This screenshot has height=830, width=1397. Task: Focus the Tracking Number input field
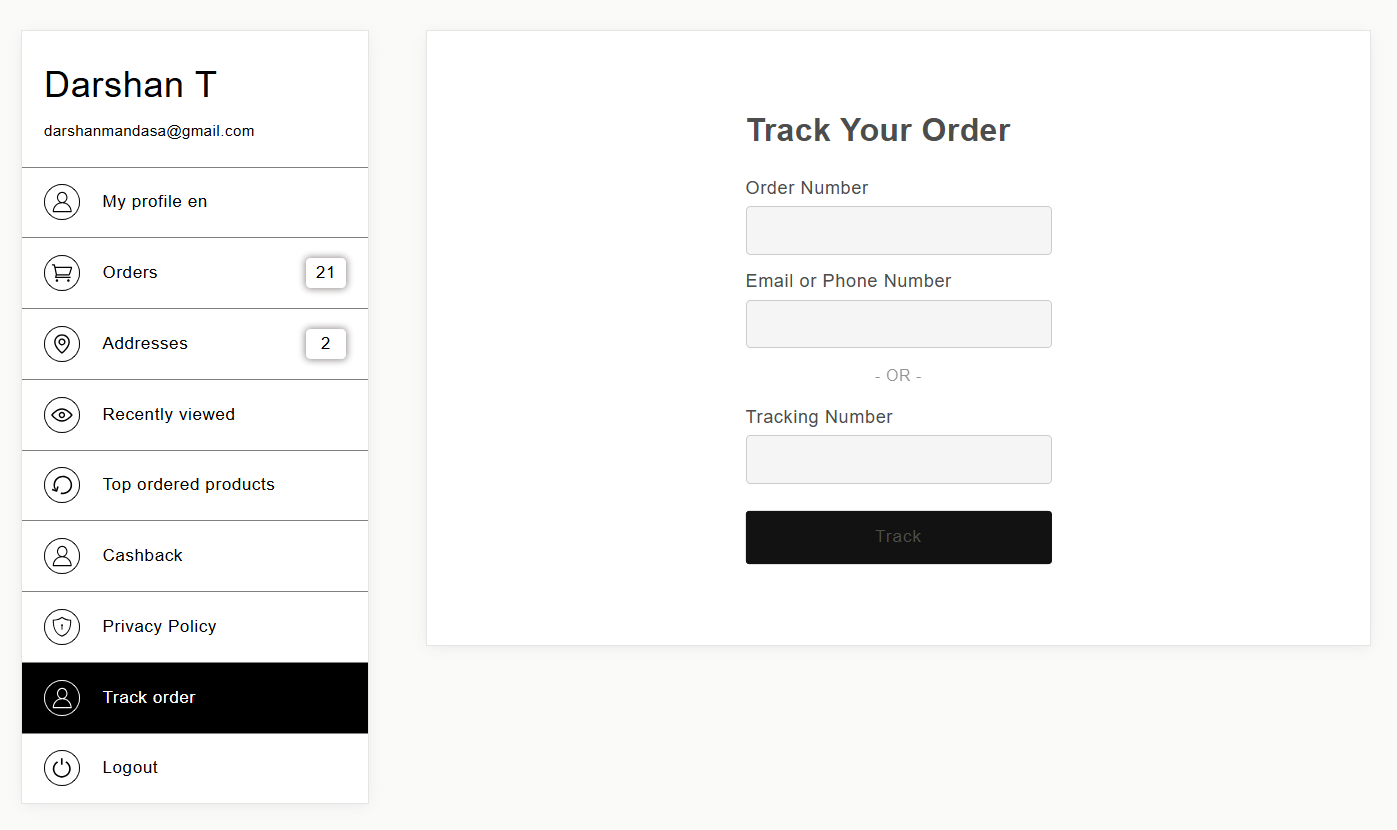(899, 460)
